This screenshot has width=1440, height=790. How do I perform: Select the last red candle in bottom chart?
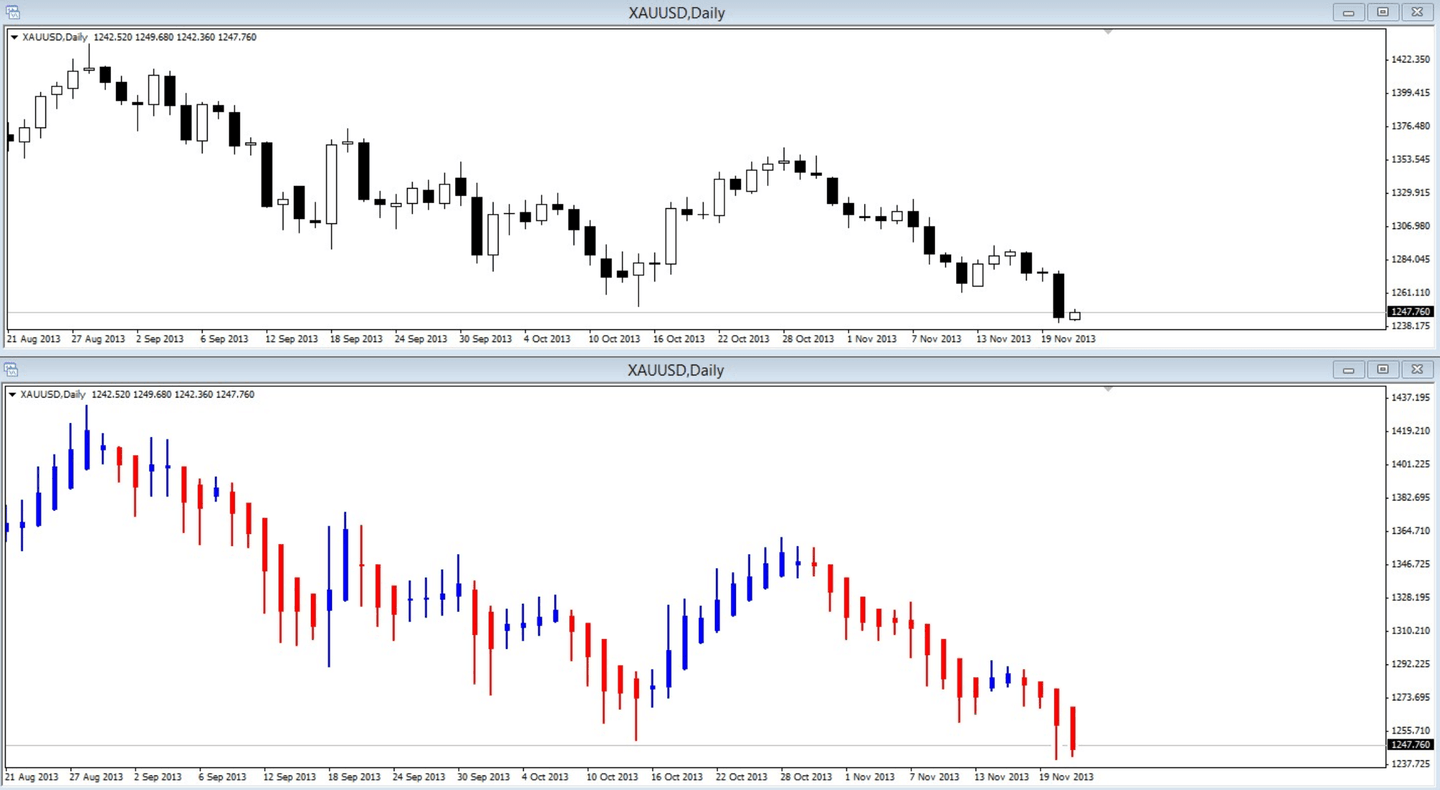pos(1072,728)
